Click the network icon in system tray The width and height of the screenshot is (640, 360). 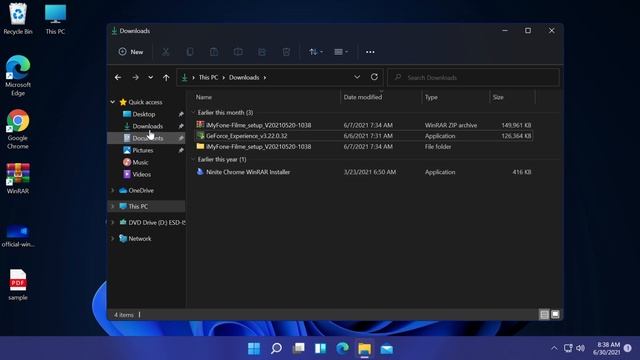tap(568, 348)
